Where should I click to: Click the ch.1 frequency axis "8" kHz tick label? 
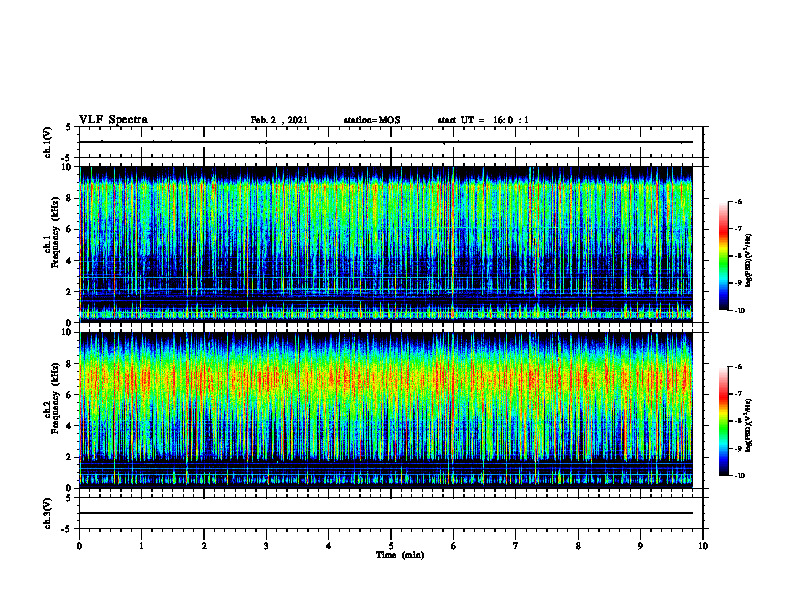(x=70, y=198)
